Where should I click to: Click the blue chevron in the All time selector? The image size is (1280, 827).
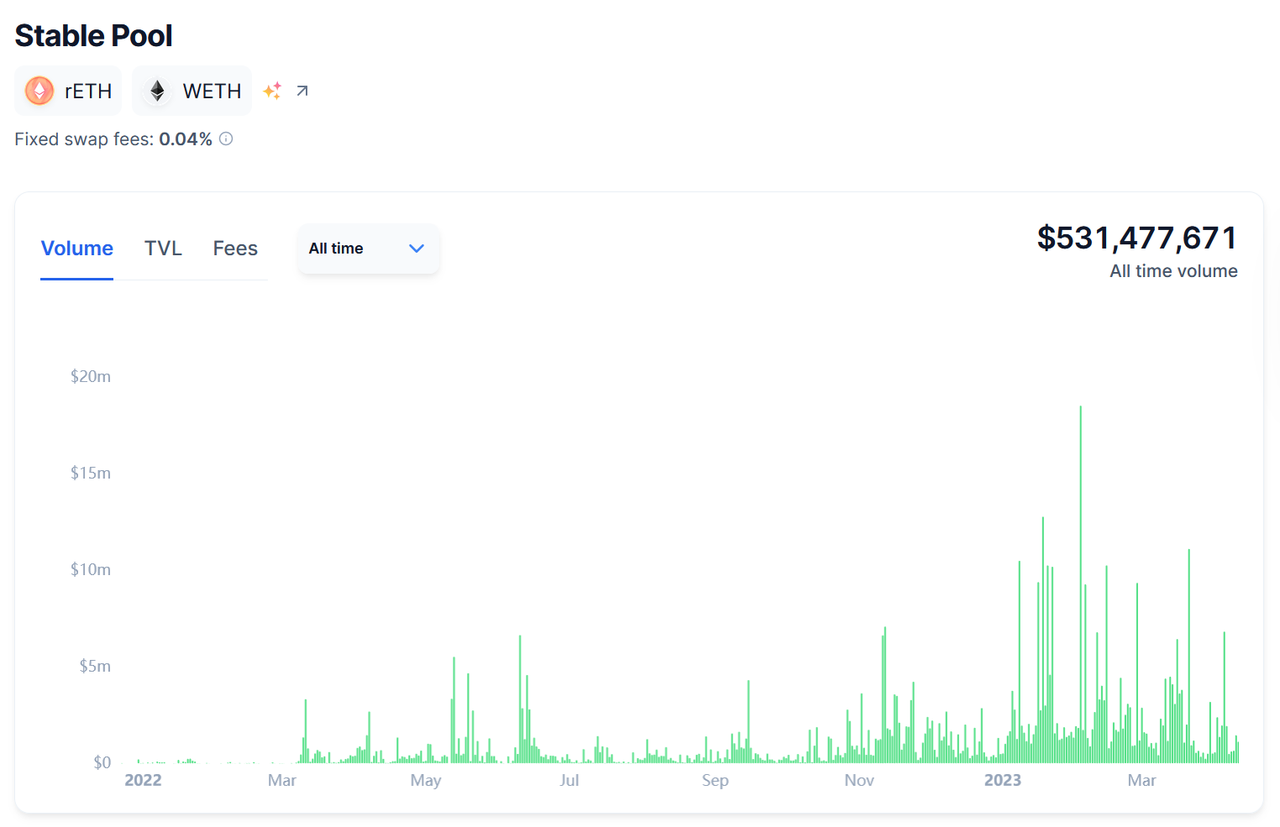click(x=417, y=248)
